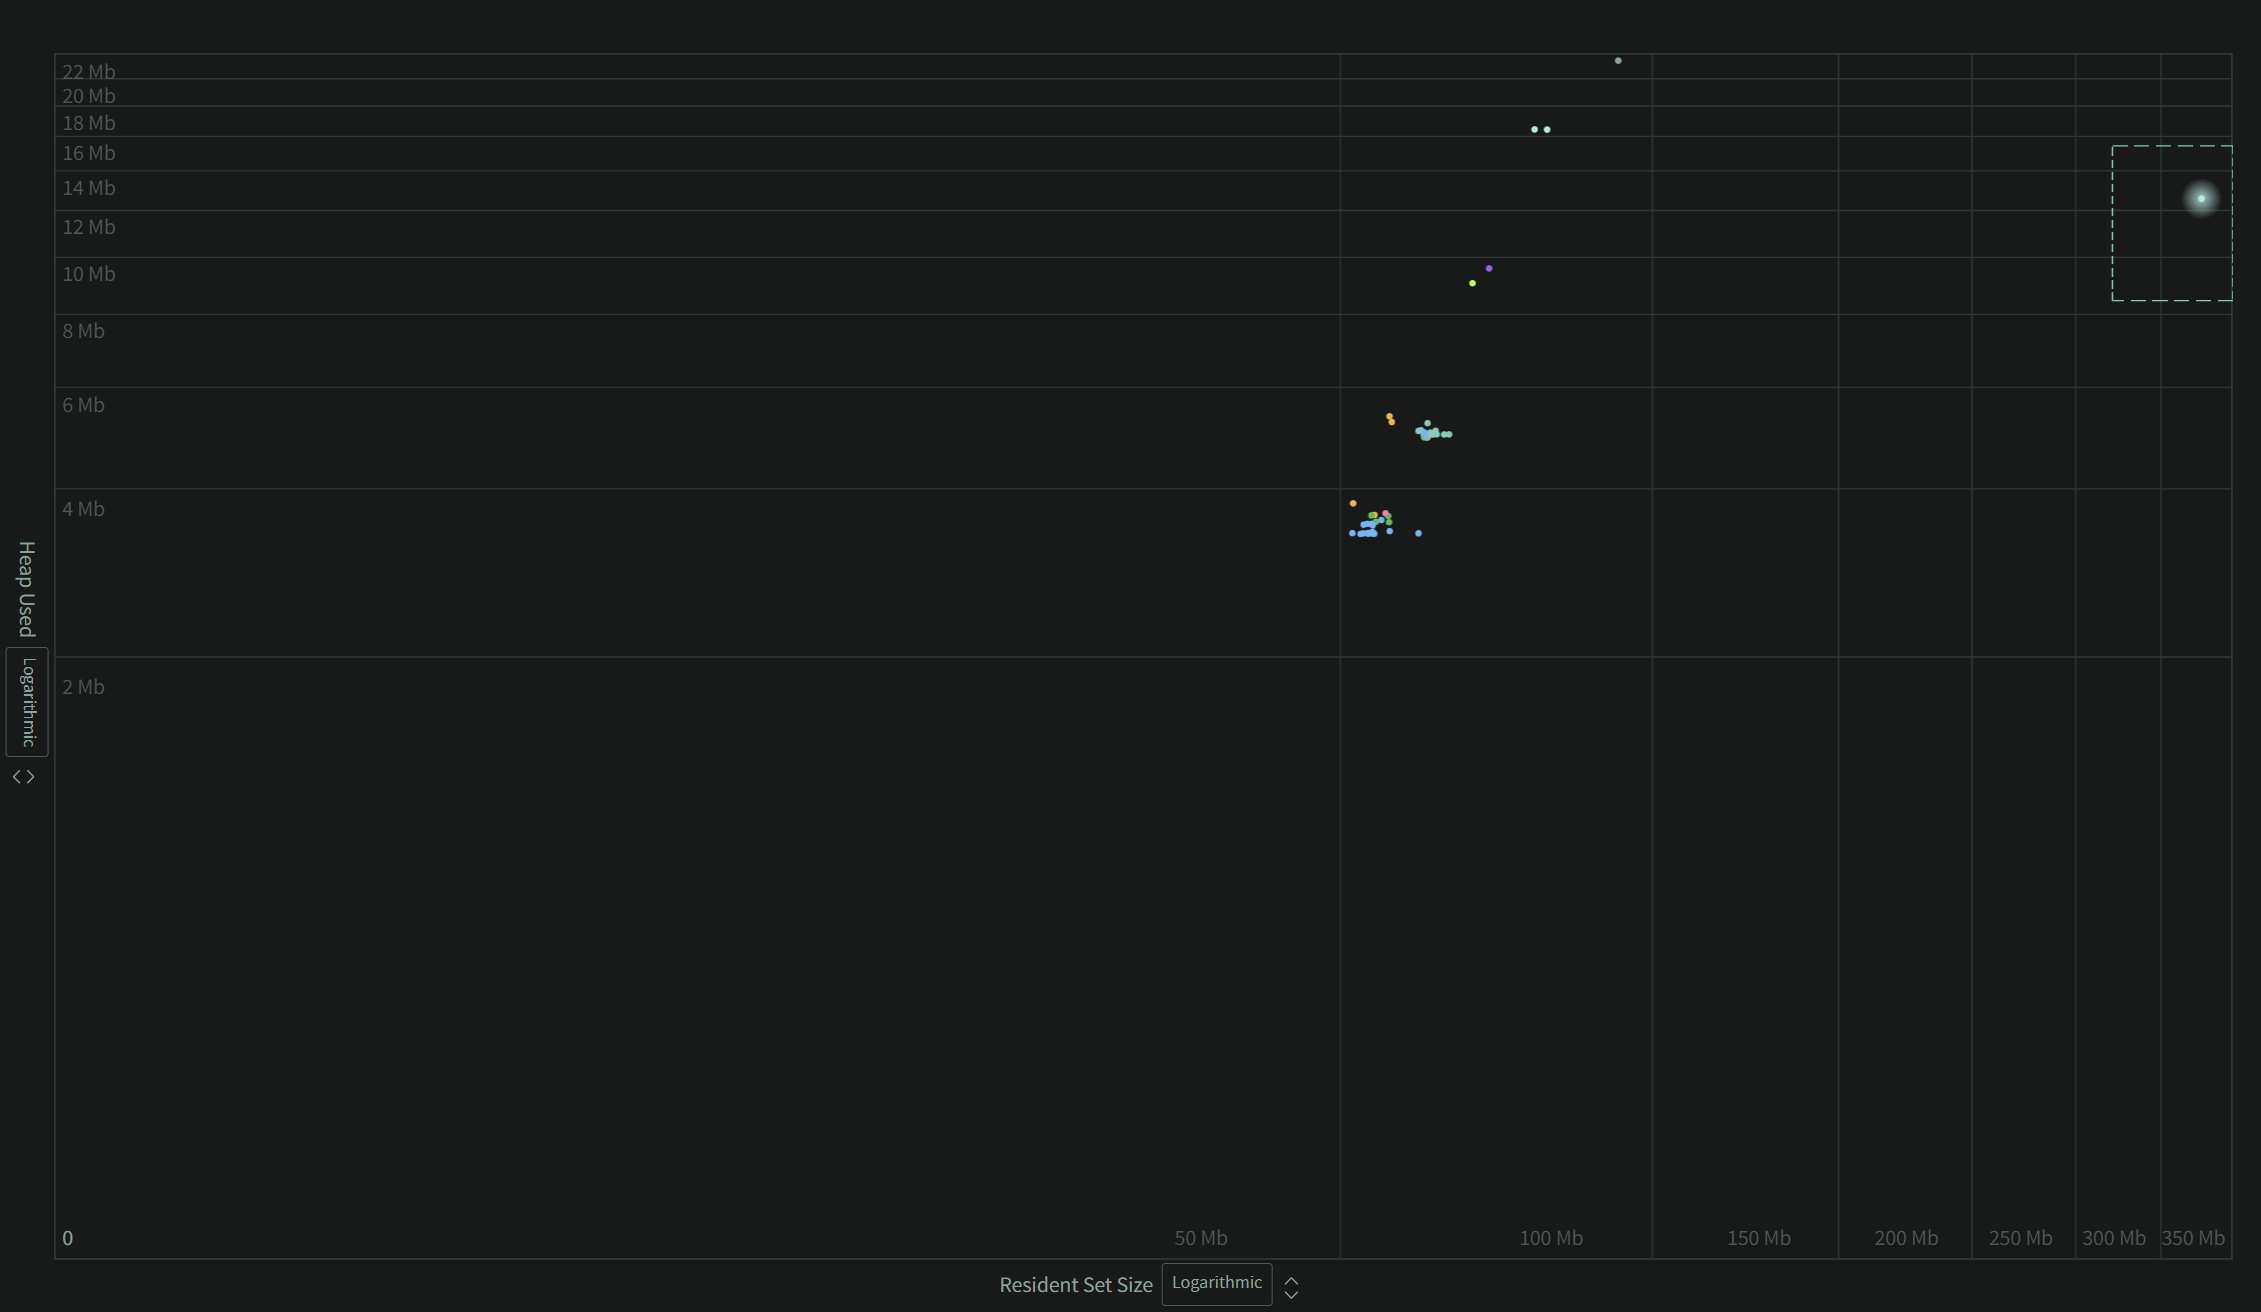2261x1312 pixels.
Task: Click the 22 Mb y-axis label
Action: point(89,71)
